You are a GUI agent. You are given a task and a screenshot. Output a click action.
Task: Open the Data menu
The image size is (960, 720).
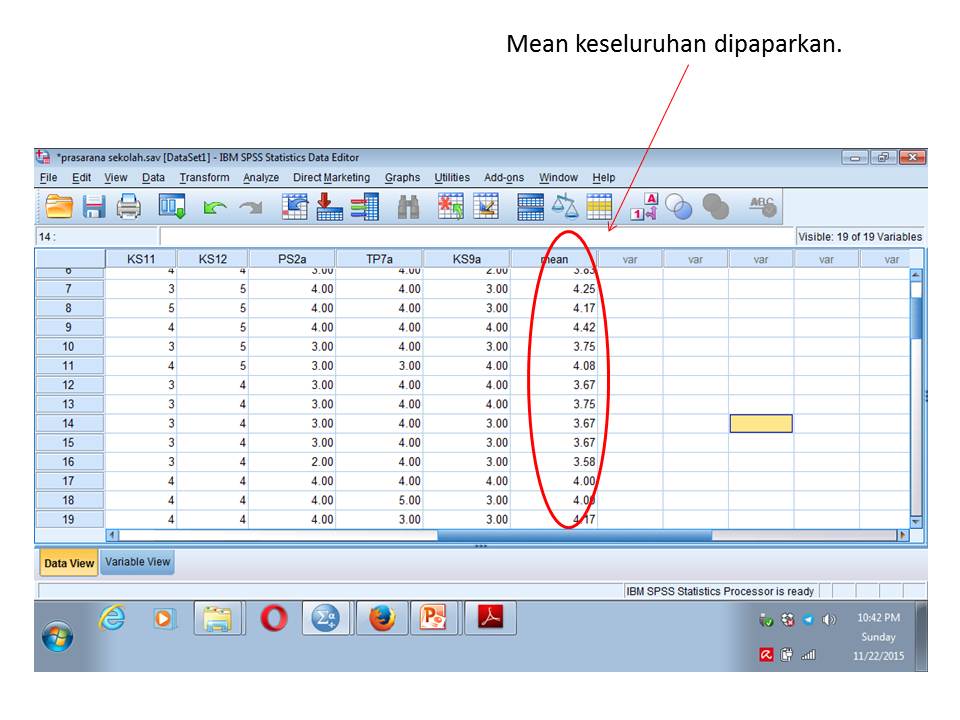[x=153, y=178]
